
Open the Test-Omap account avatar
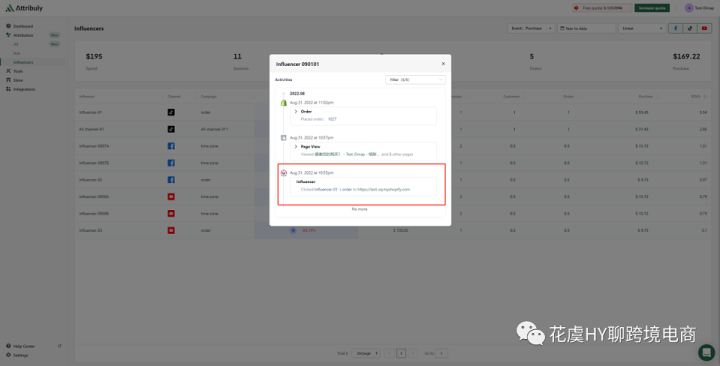pyautogui.click(x=689, y=8)
